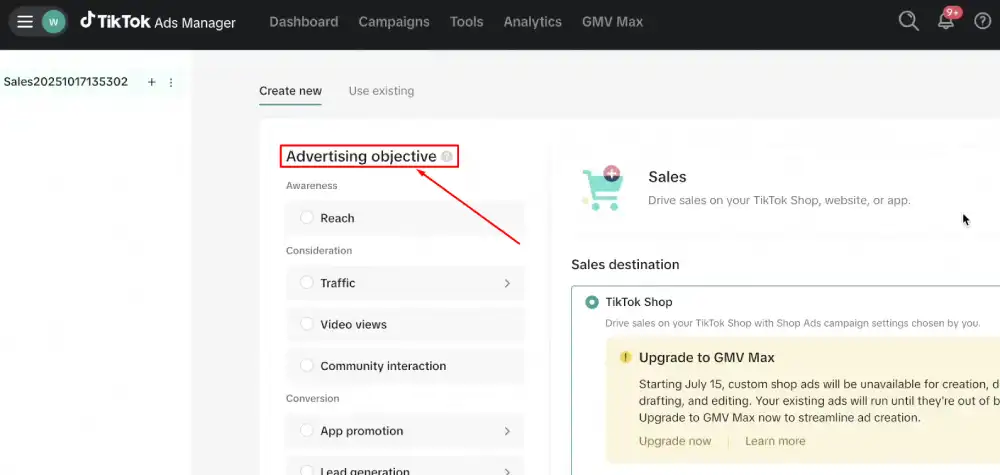Click the Sales shopping cart icon
The height and width of the screenshot is (475, 1000).
(602, 188)
